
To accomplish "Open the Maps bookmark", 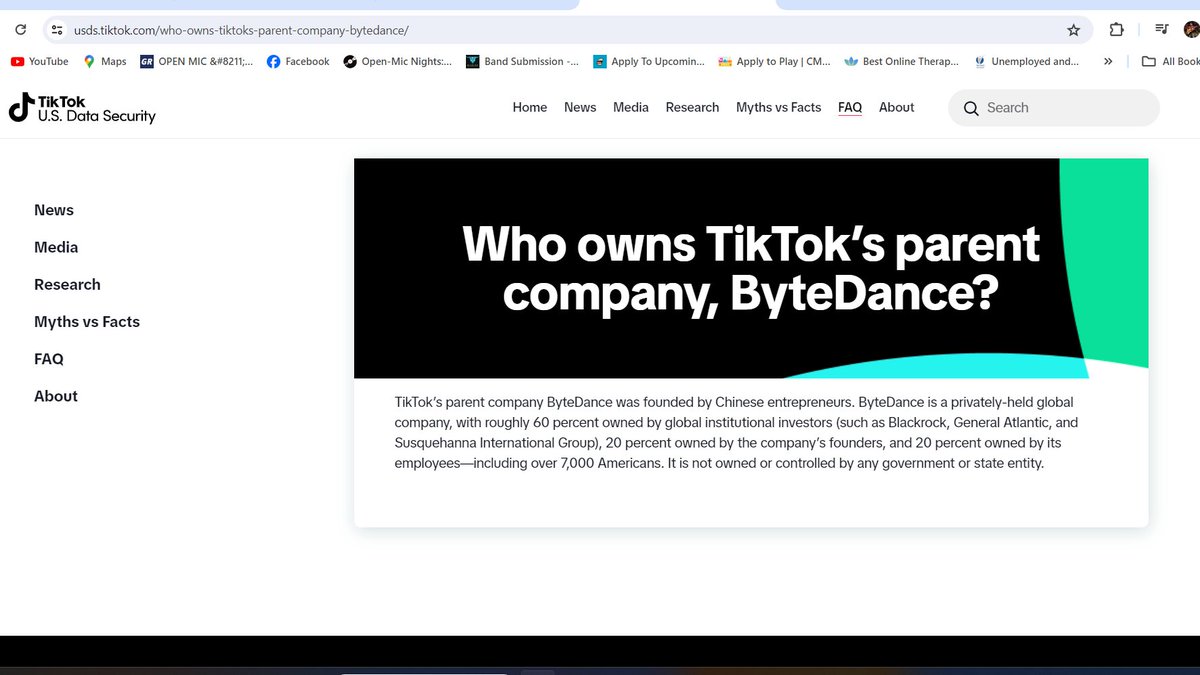I will tap(105, 61).
